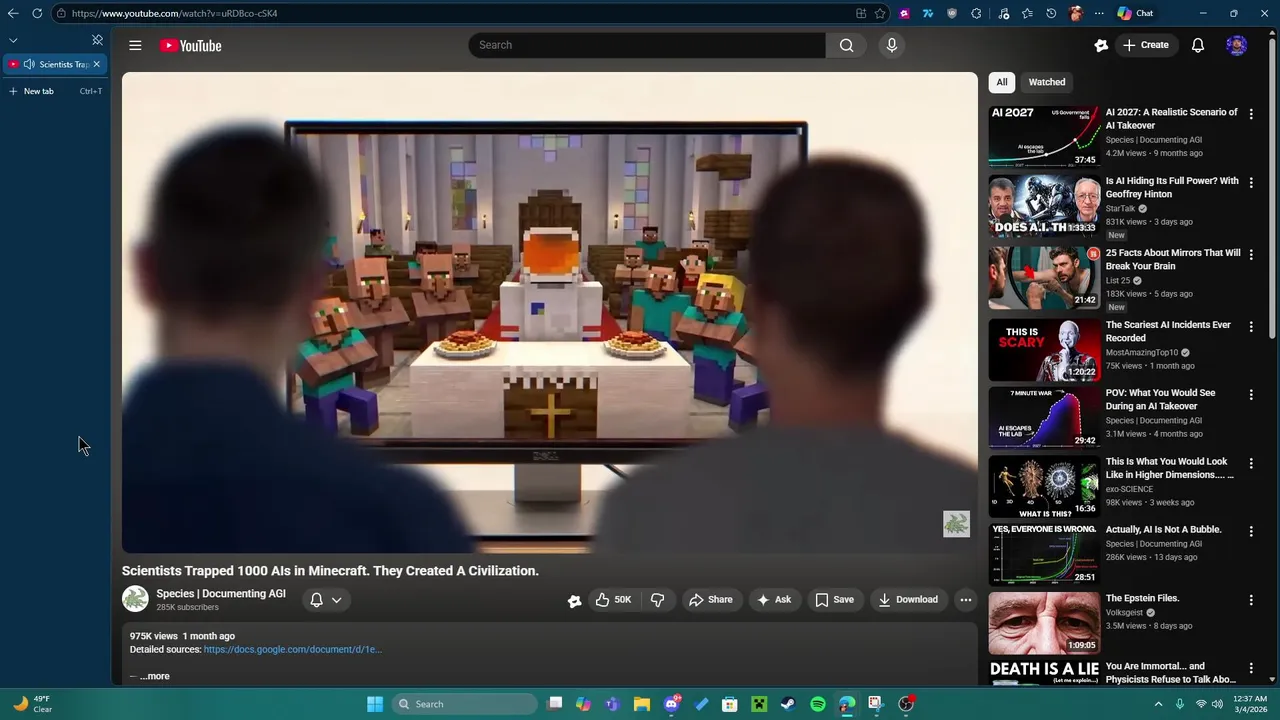Open Discord from the taskbar
This screenshot has height=720, width=1280.
pyautogui.click(x=672, y=704)
